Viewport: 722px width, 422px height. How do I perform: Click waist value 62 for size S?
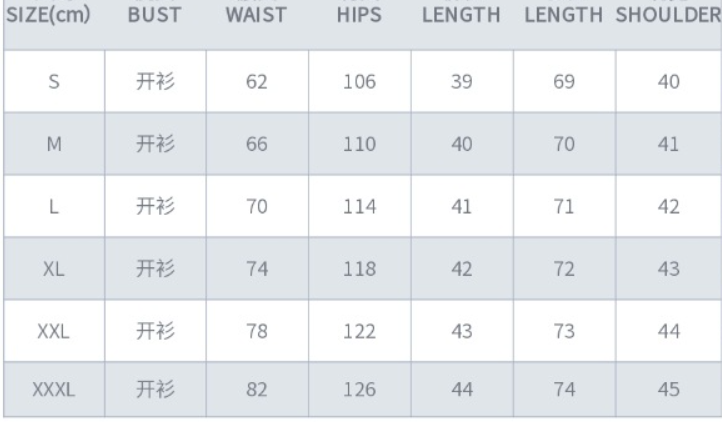(257, 82)
